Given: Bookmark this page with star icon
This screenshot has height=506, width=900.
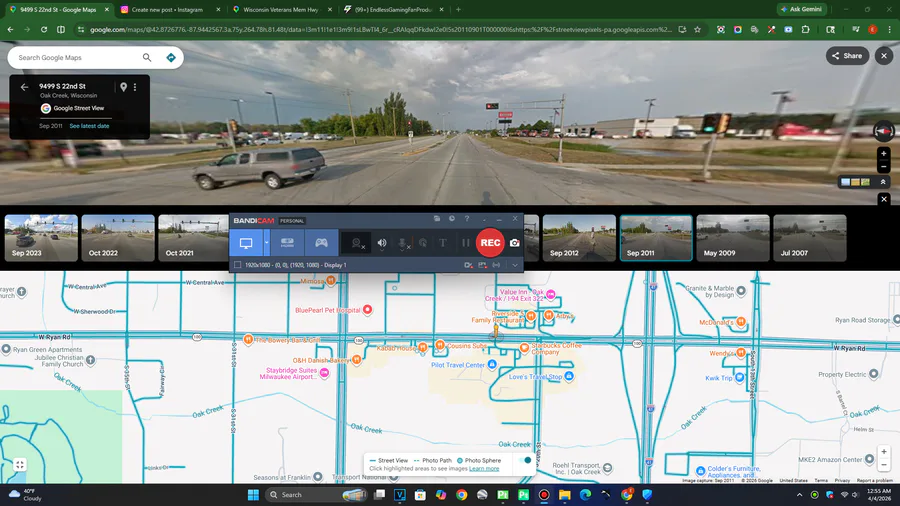Looking at the screenshot, I should click(697, 29).
